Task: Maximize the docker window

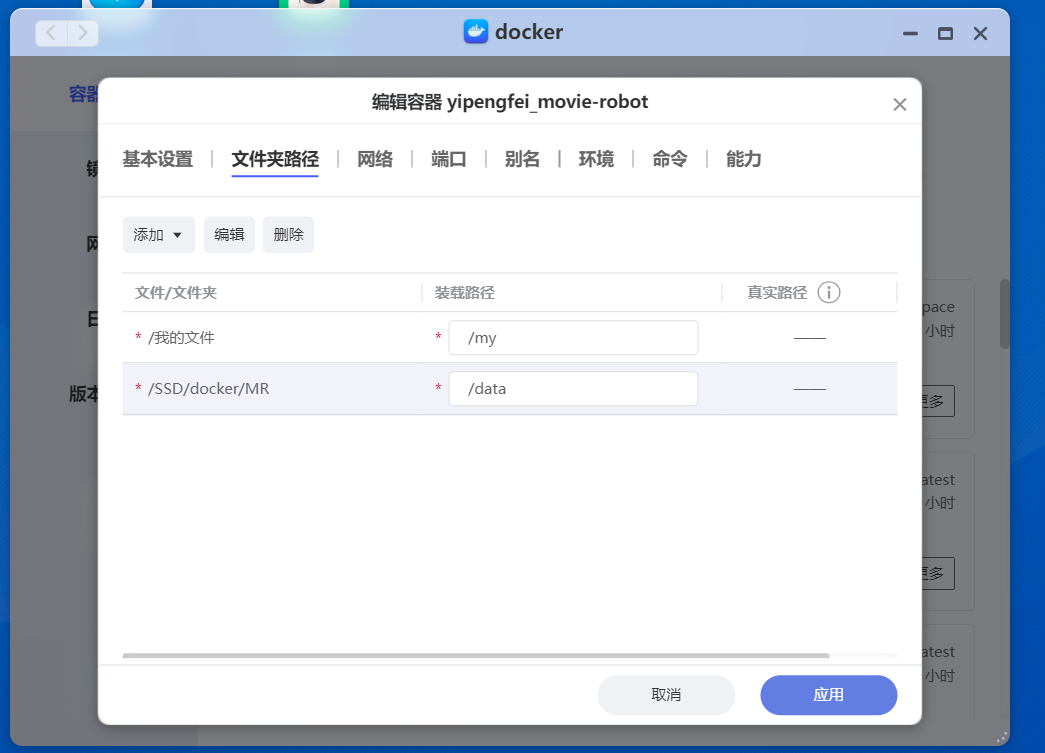Action: pos(945,33)
